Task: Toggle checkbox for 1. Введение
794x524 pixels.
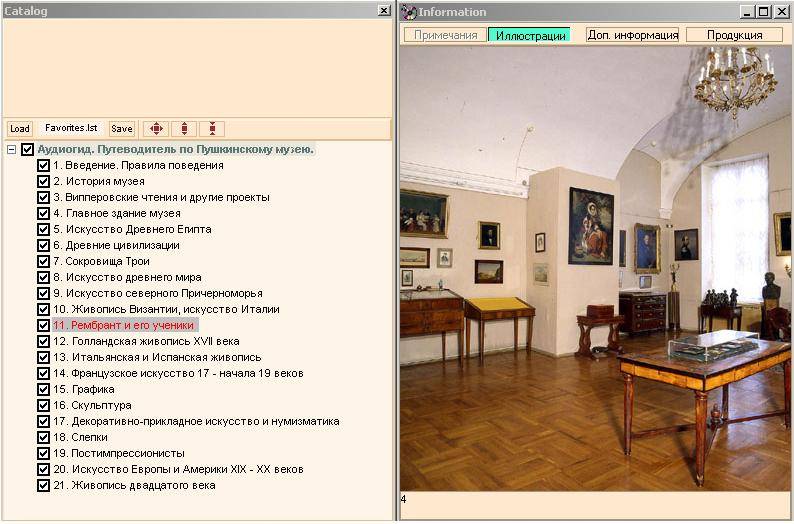Action: [x=44, y=166]
